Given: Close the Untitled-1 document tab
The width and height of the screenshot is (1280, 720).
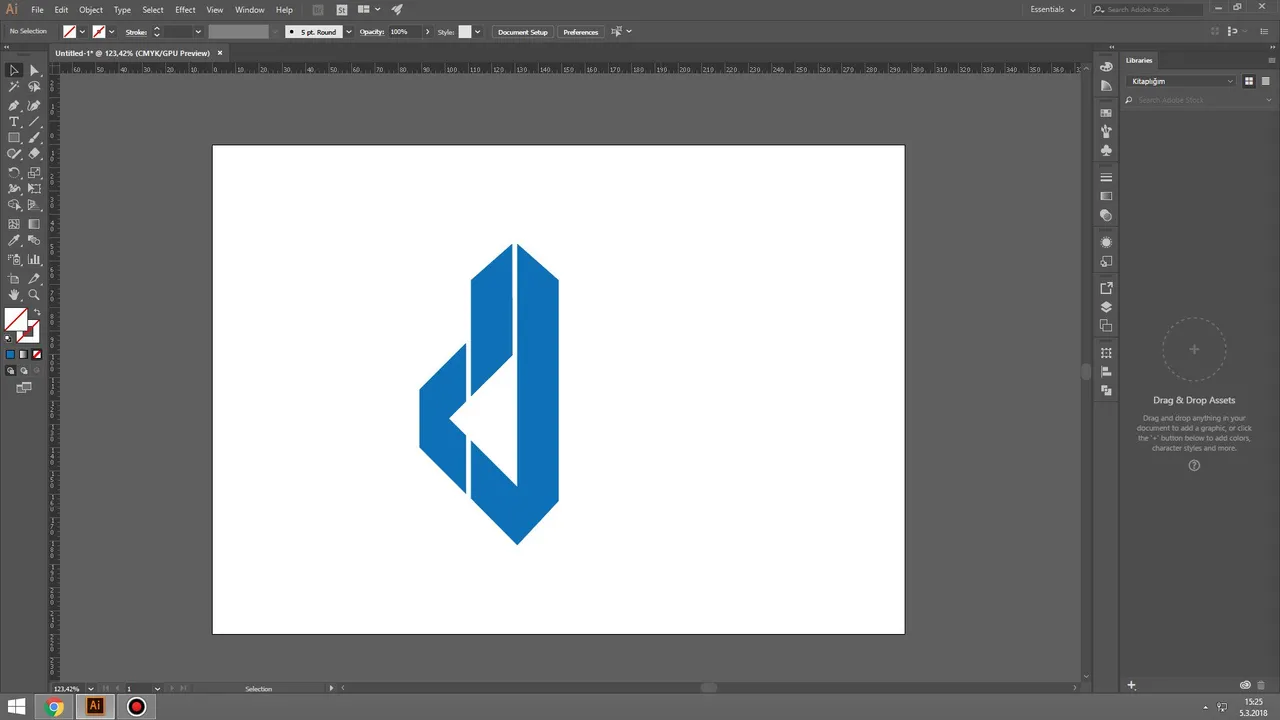Looking at the screenshot, I should 220,53.
